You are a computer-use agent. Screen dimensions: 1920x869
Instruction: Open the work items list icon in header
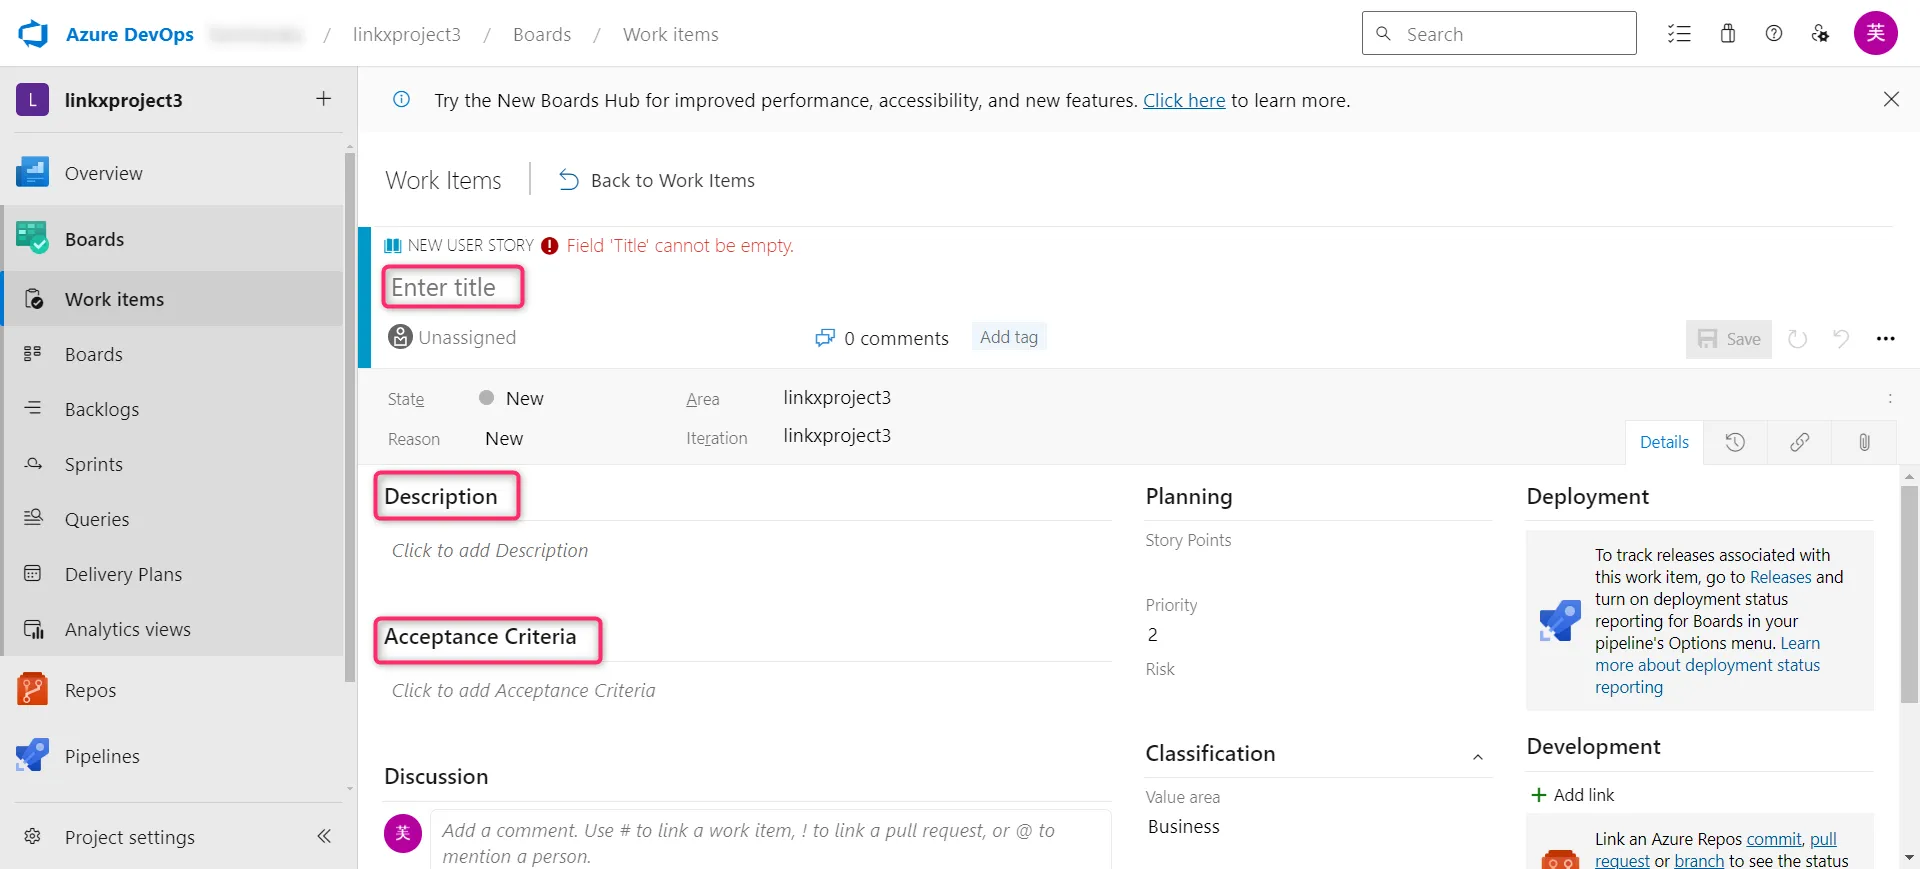[1679, 34]
